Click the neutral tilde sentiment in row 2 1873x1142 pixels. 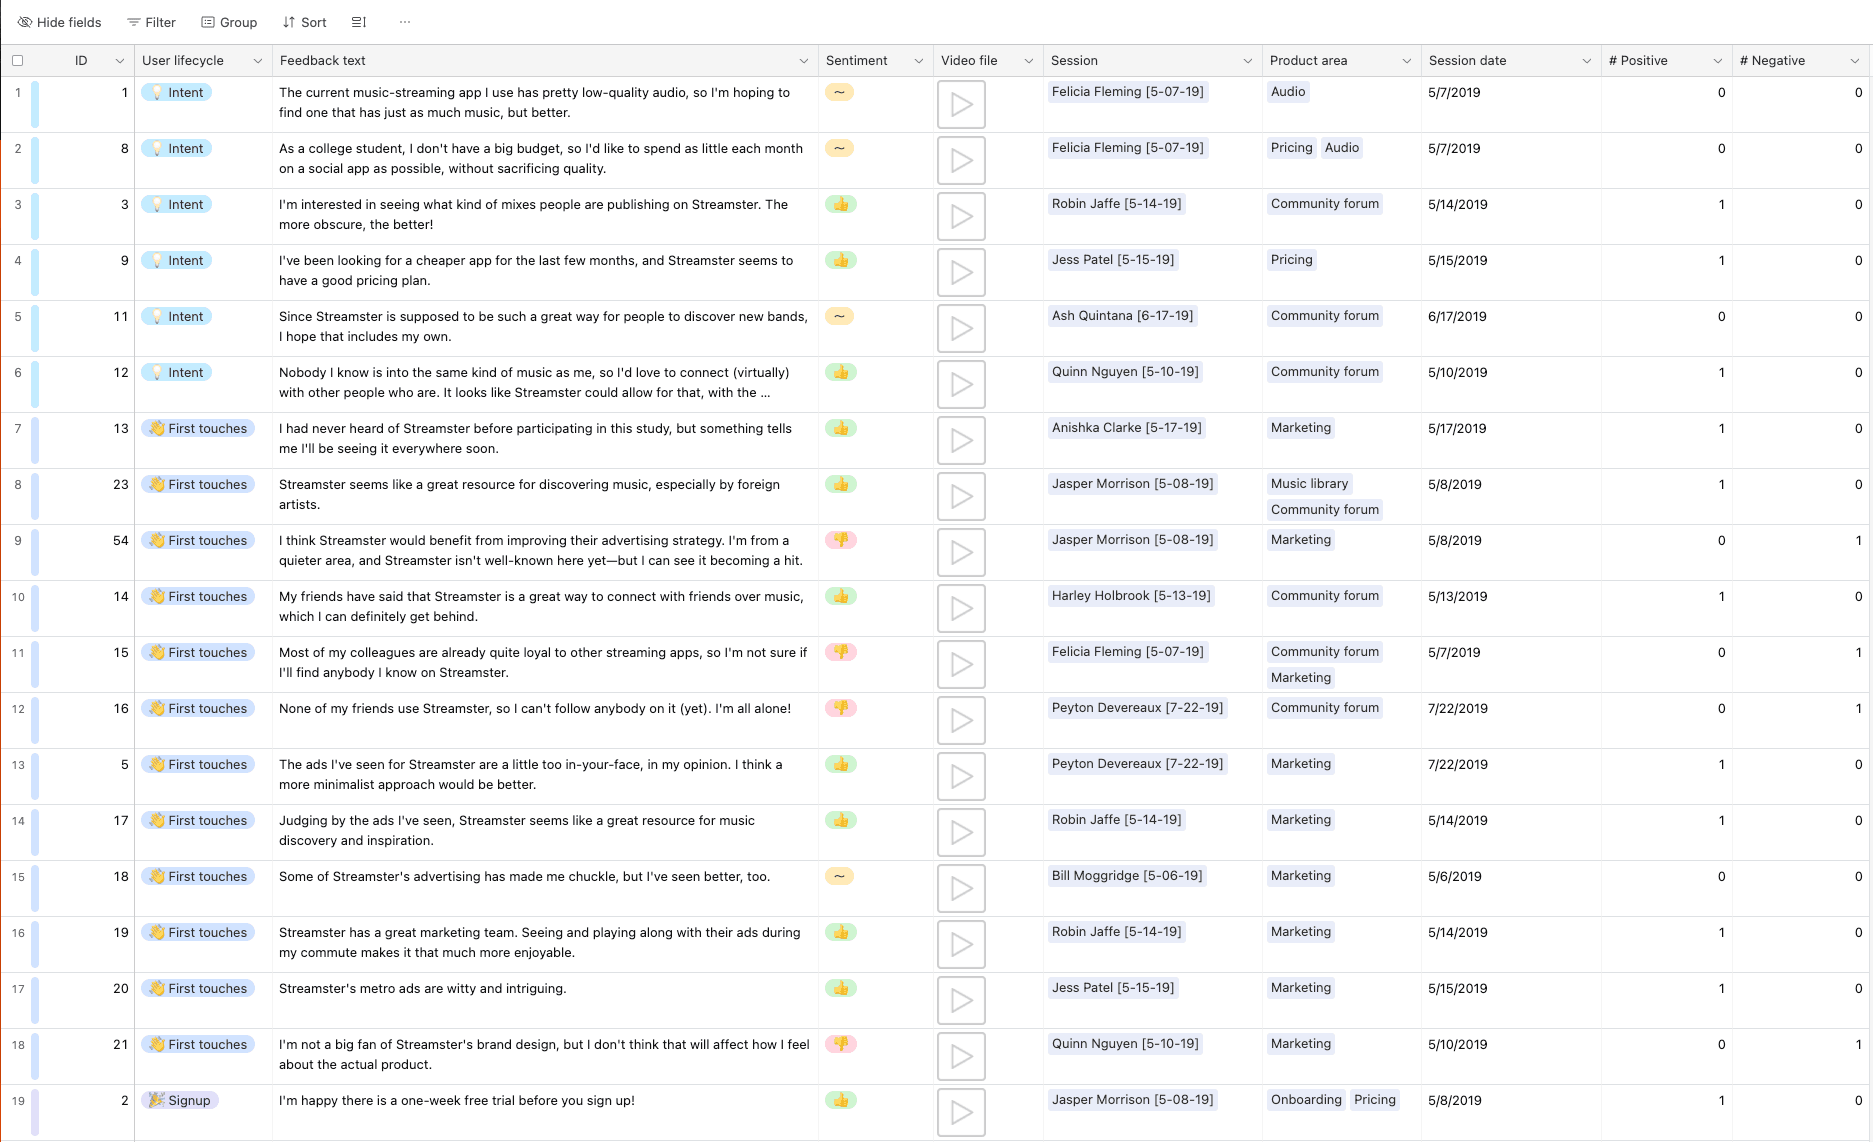pyautogui.click(x=839, y=148)
